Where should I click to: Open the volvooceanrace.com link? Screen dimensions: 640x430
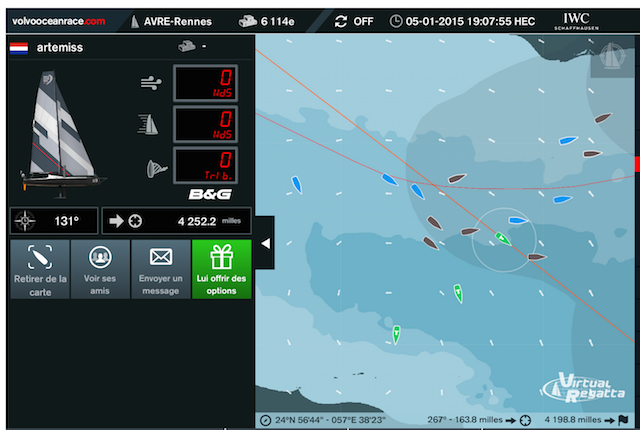pos(54,20)
